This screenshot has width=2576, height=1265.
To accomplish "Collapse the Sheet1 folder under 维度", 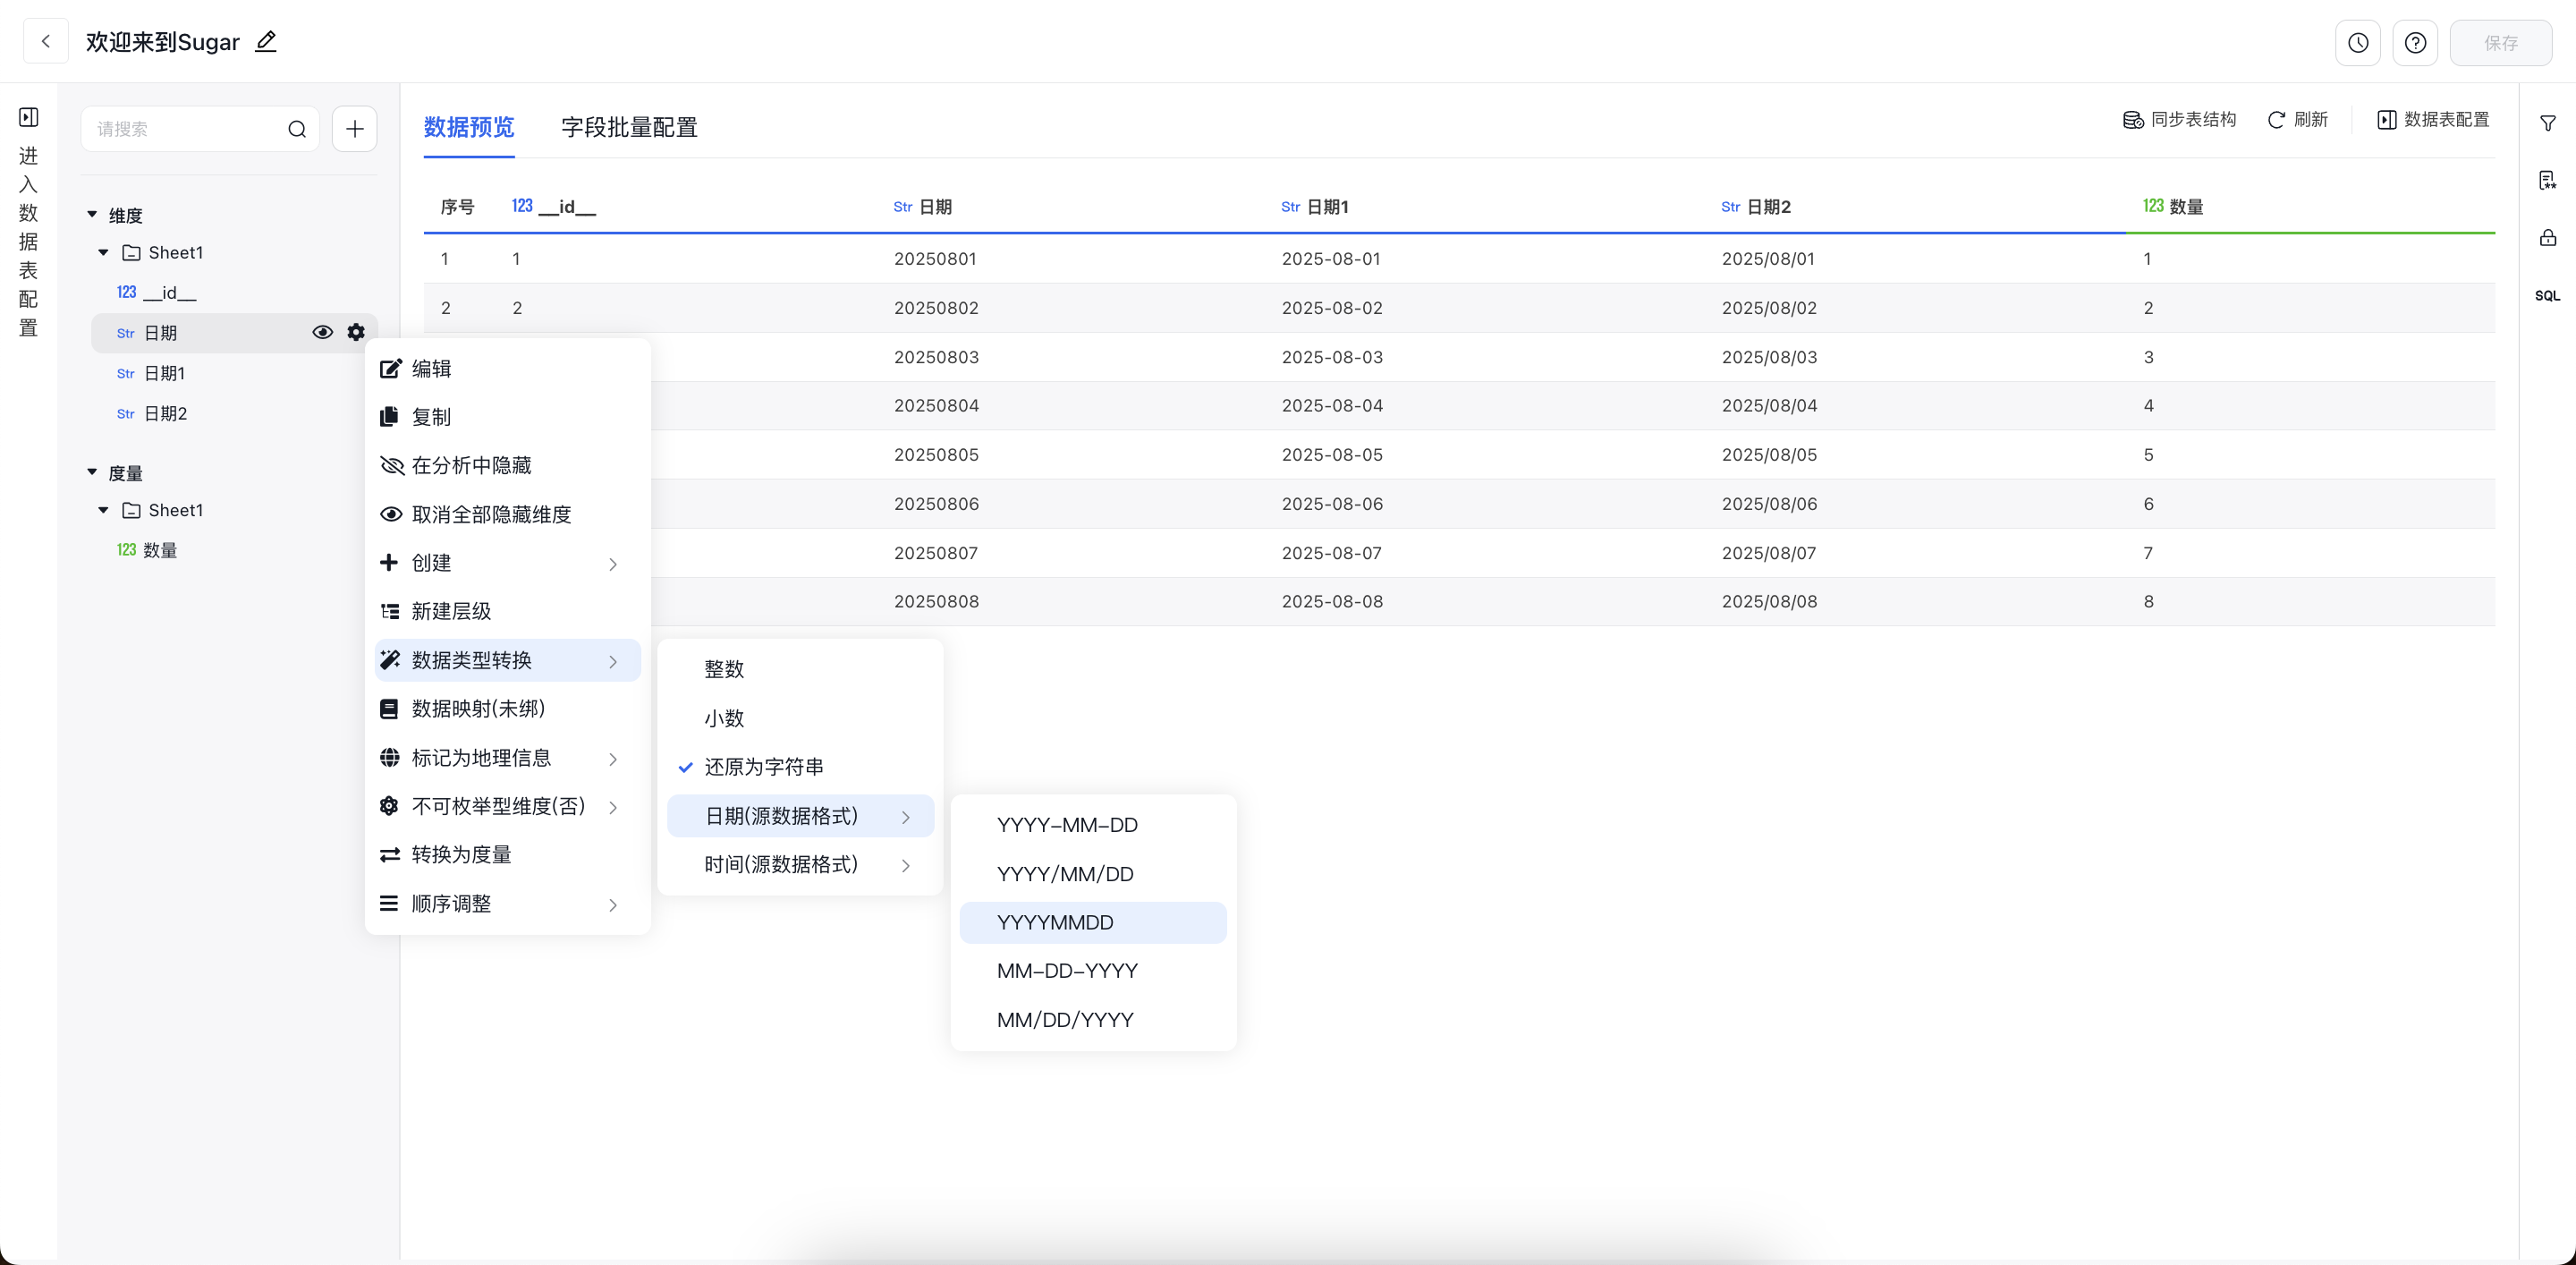I will [x=103, y=253].
